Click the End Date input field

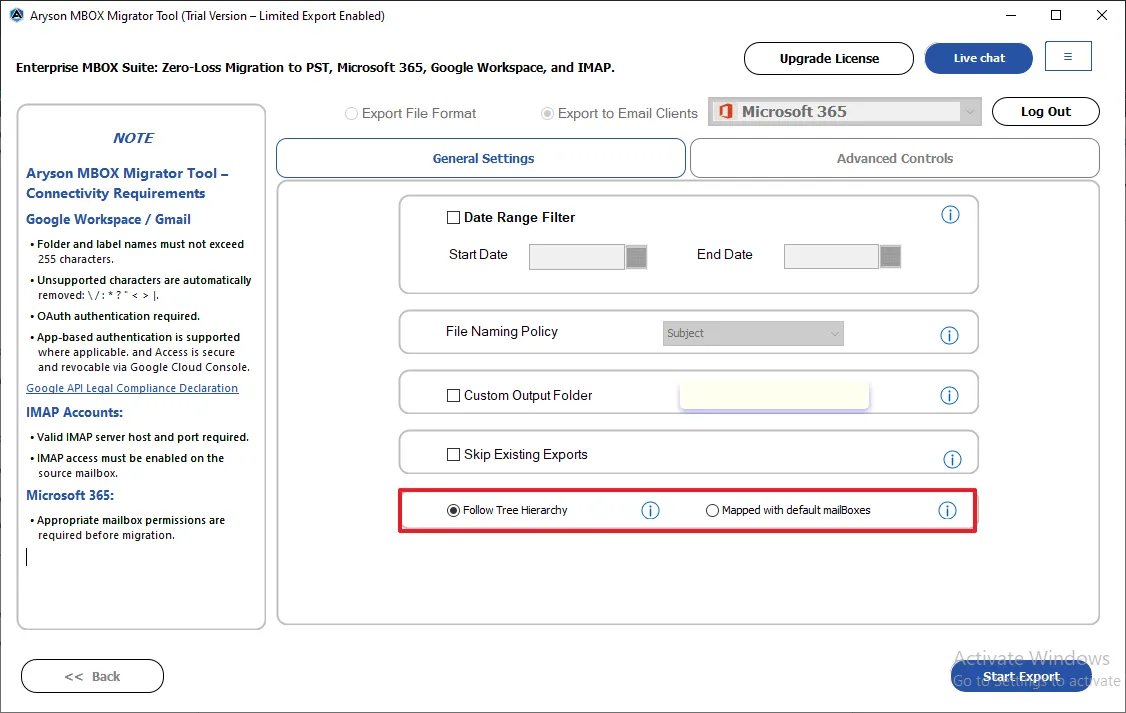(831, 257)
